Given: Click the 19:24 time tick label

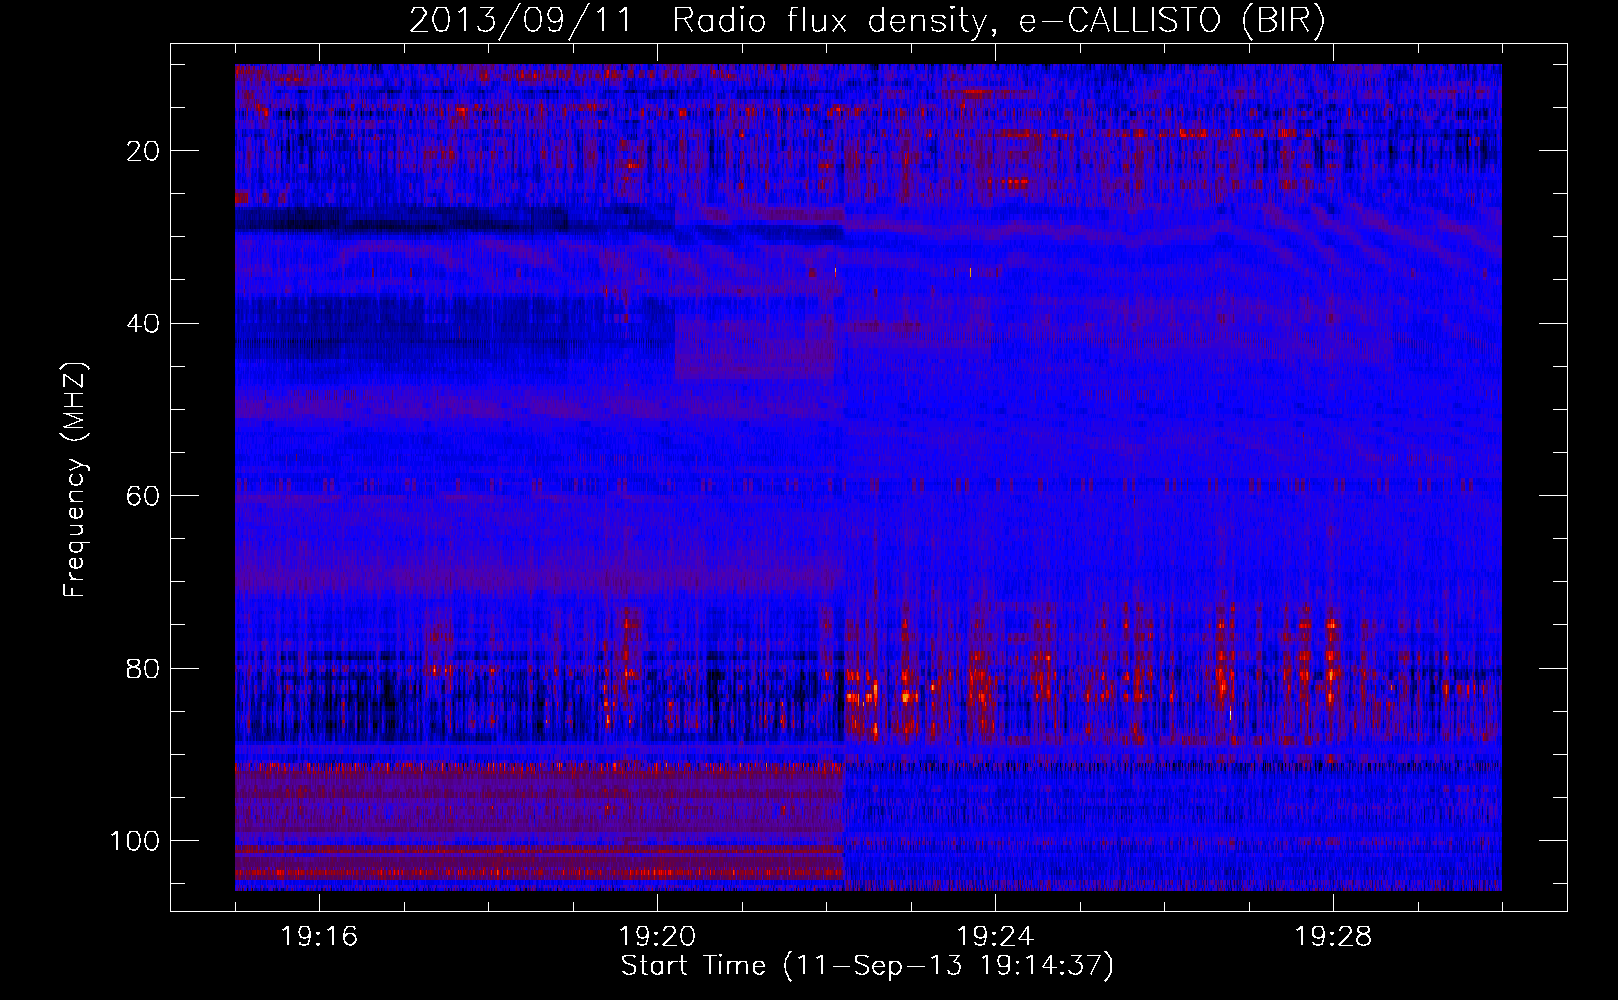Looking at the screenshot, I should click(995, 937).
